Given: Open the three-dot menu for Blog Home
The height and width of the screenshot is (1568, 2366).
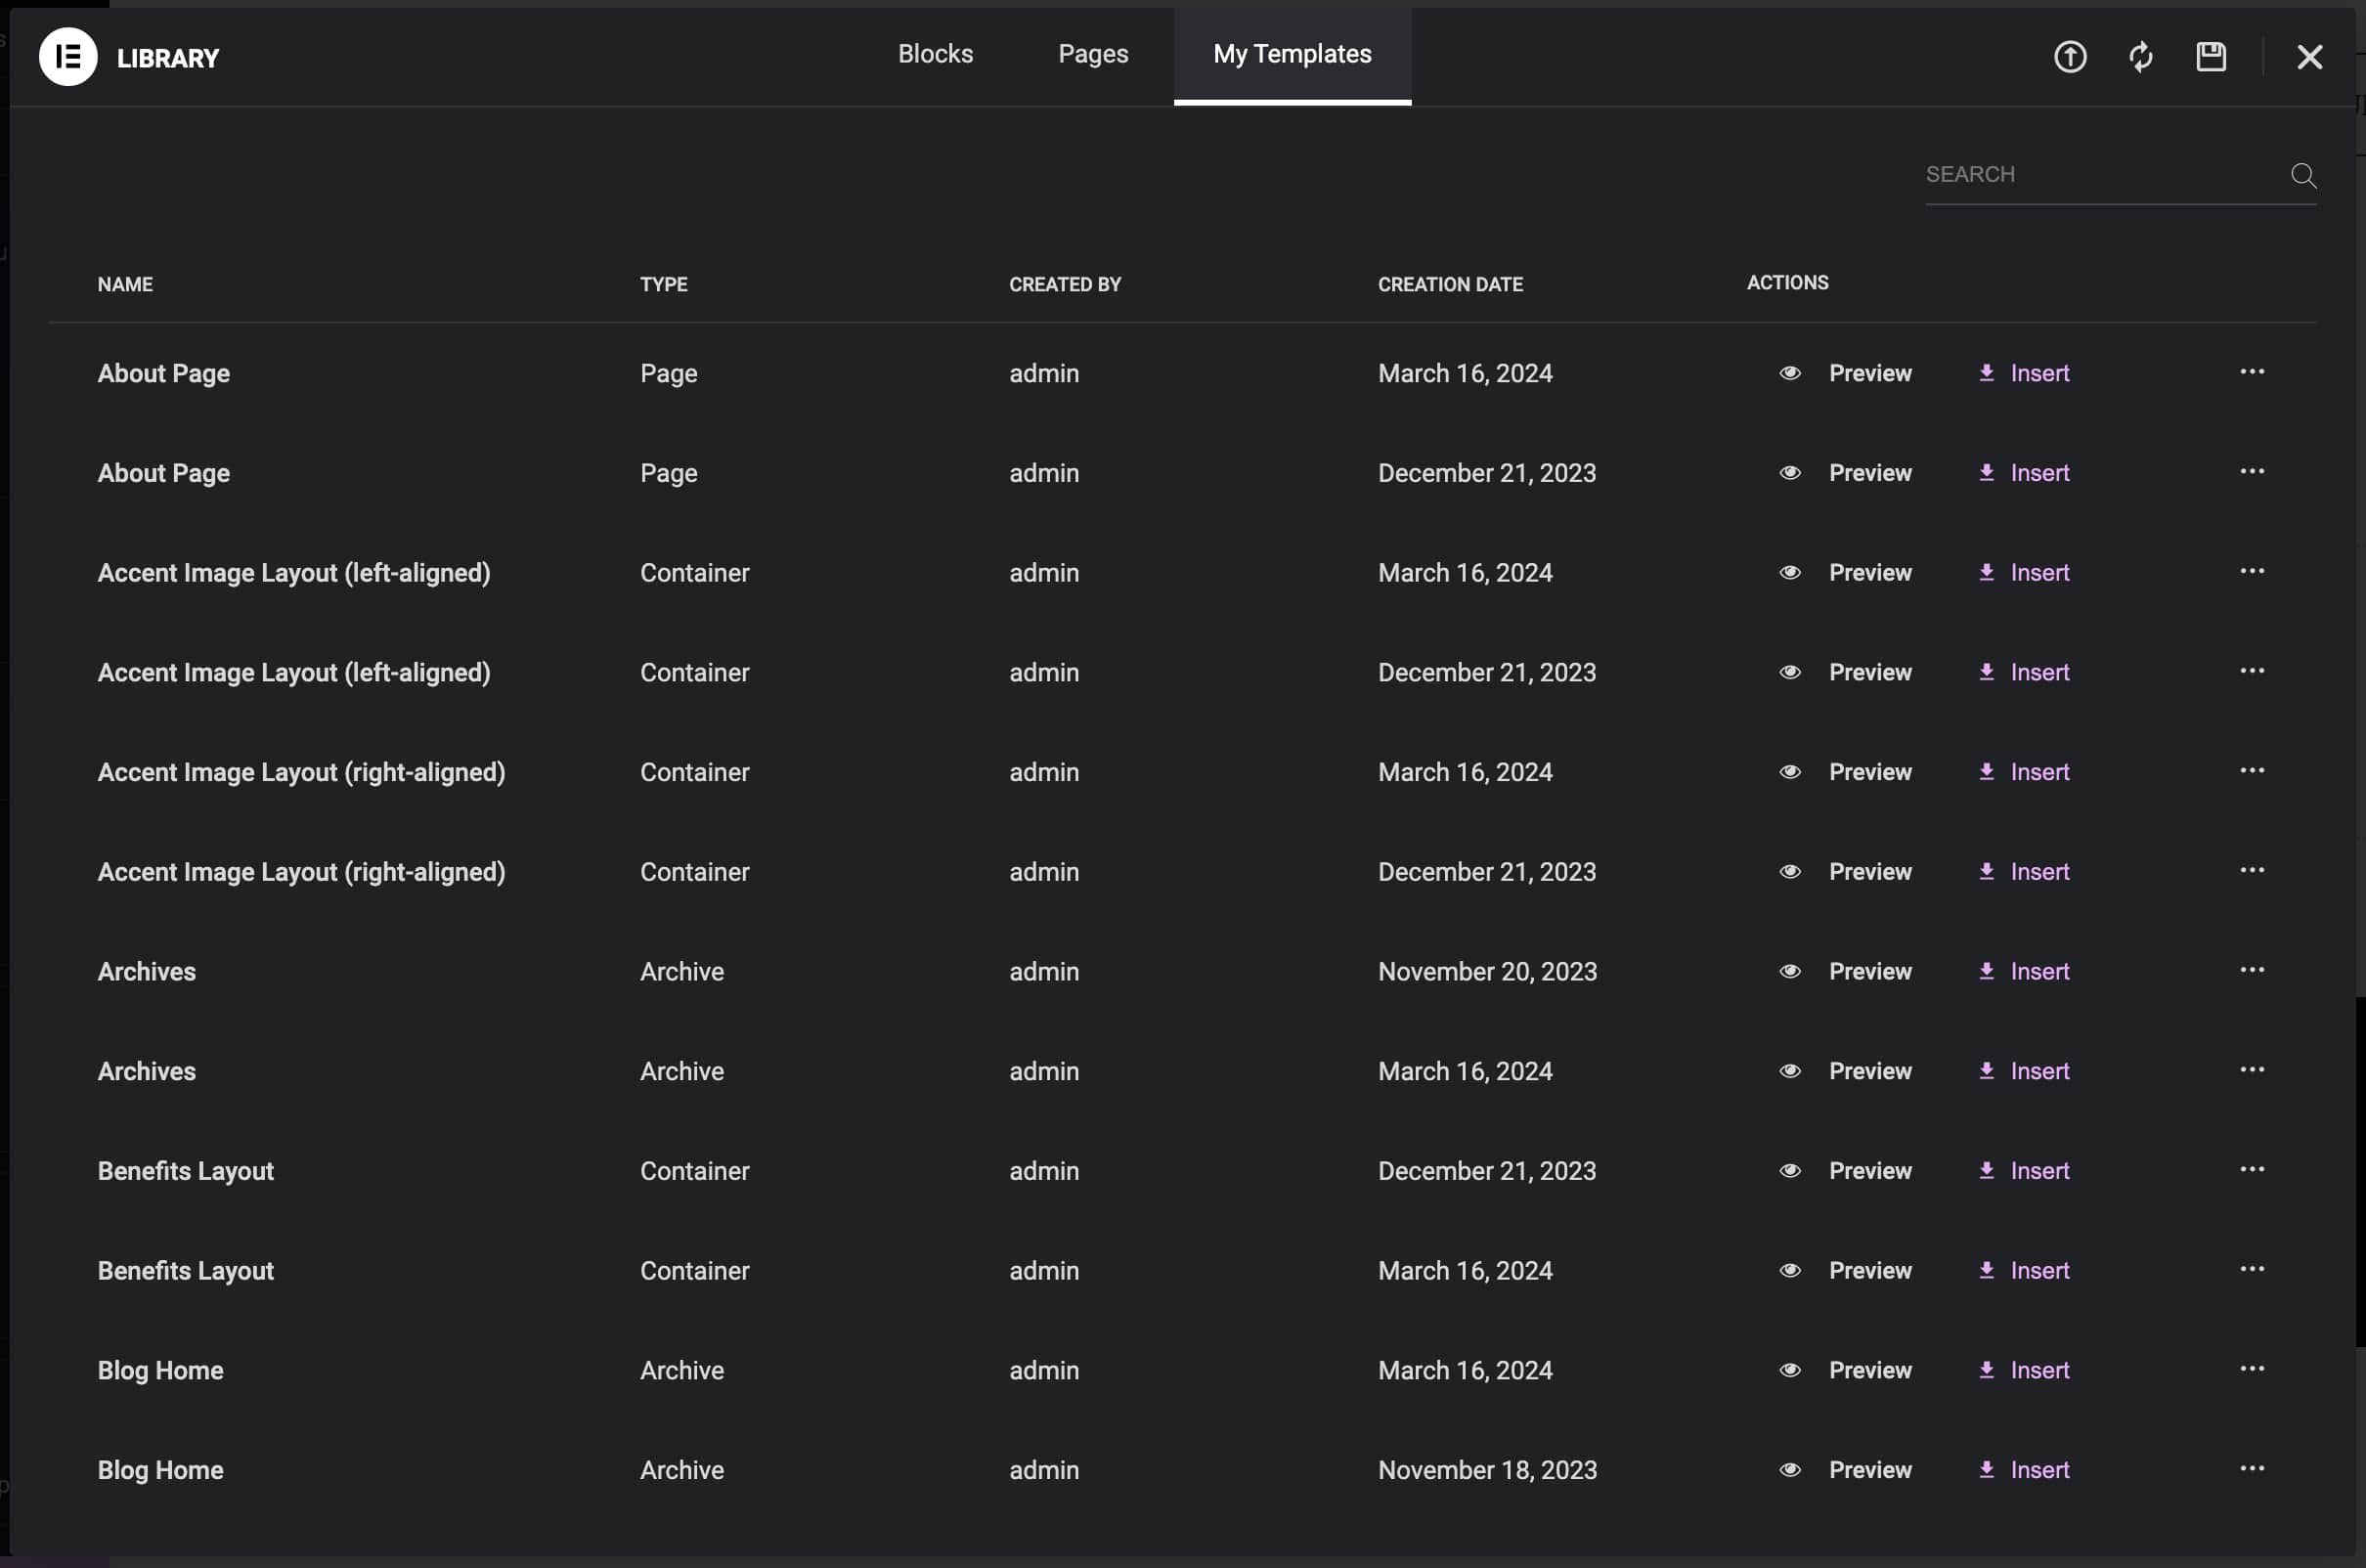Looking at the screenshot, I should click(x=2253, y=1369).
